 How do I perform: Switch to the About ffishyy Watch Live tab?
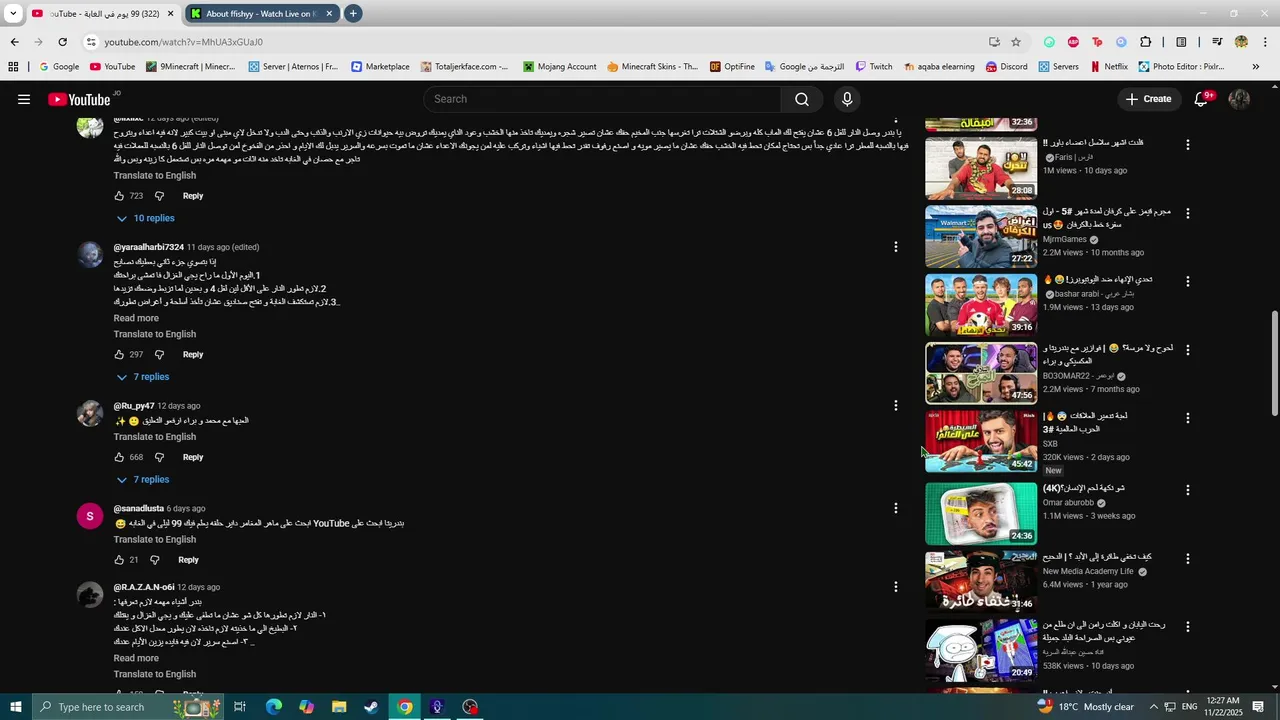pos(261,14)
